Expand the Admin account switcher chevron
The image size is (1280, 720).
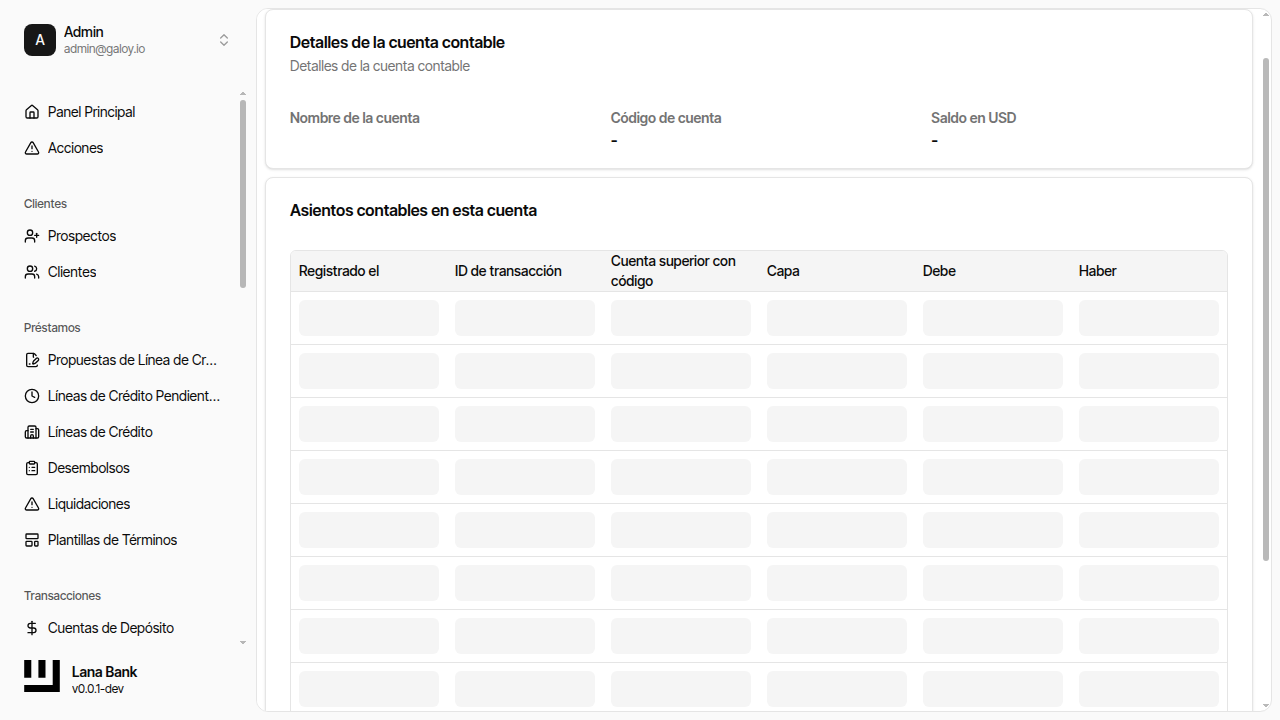tap(224, 40)
